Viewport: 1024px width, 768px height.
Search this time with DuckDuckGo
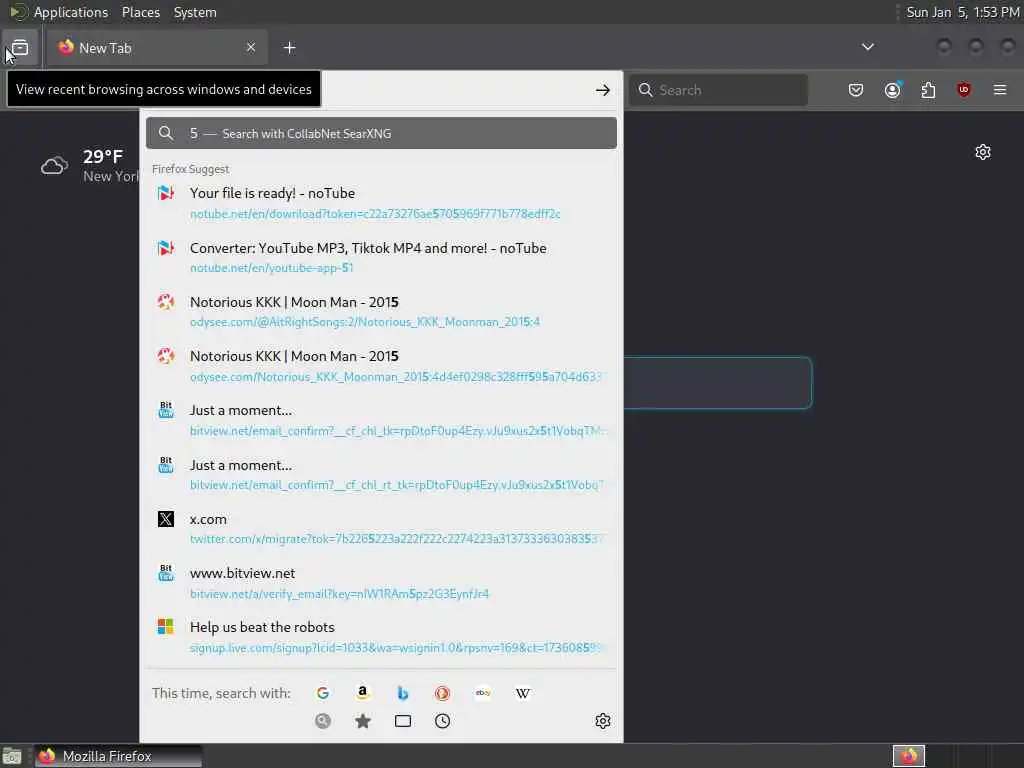tap(443, 693)
